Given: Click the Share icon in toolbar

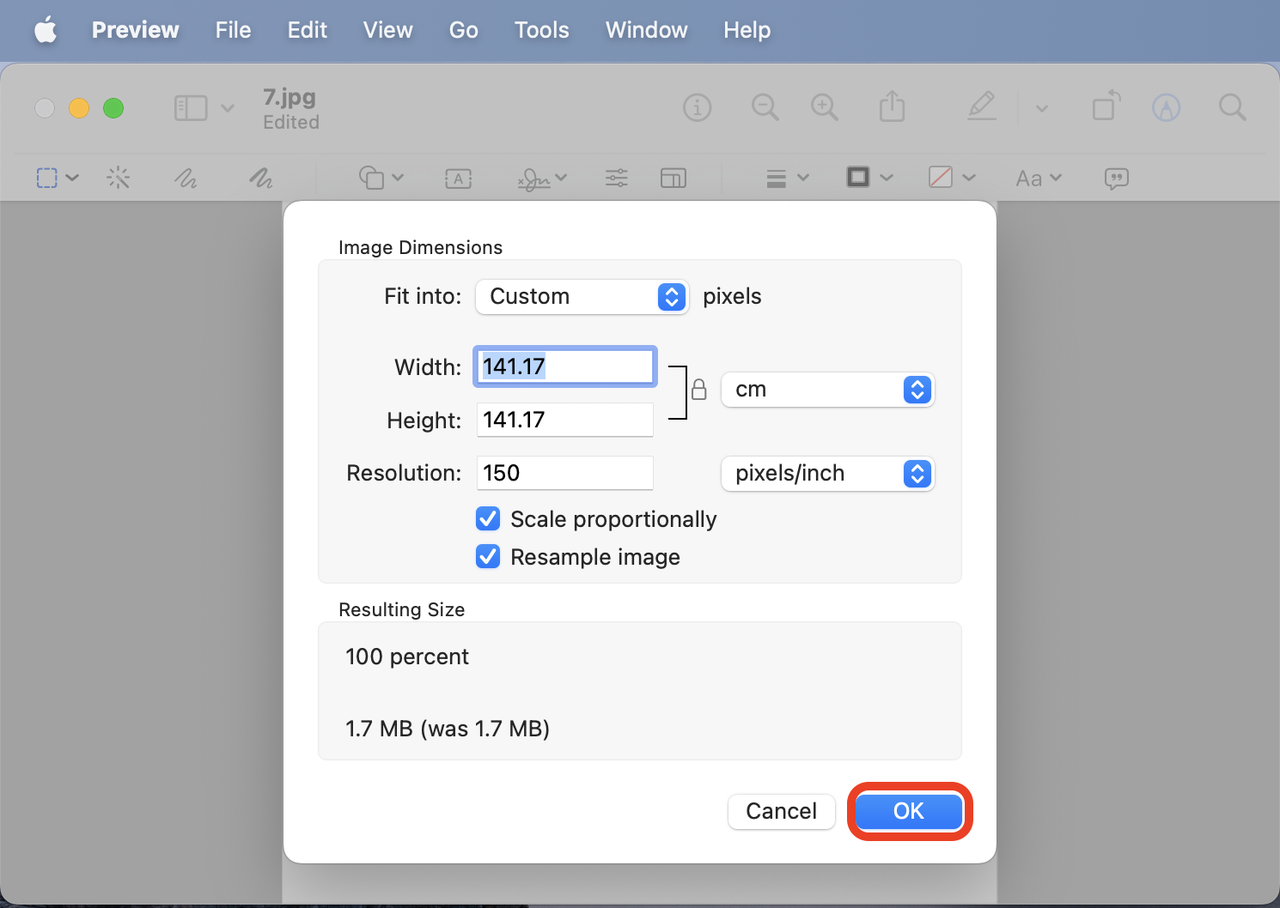Looking at the screenshot, I should point(892,108).
